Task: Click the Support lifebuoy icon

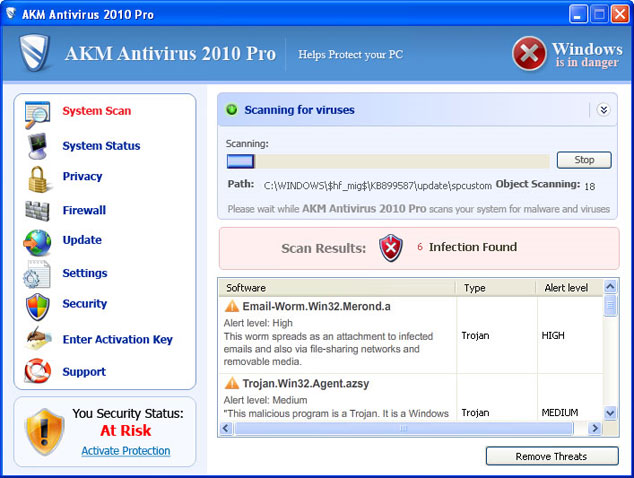Action: (37, 370)
